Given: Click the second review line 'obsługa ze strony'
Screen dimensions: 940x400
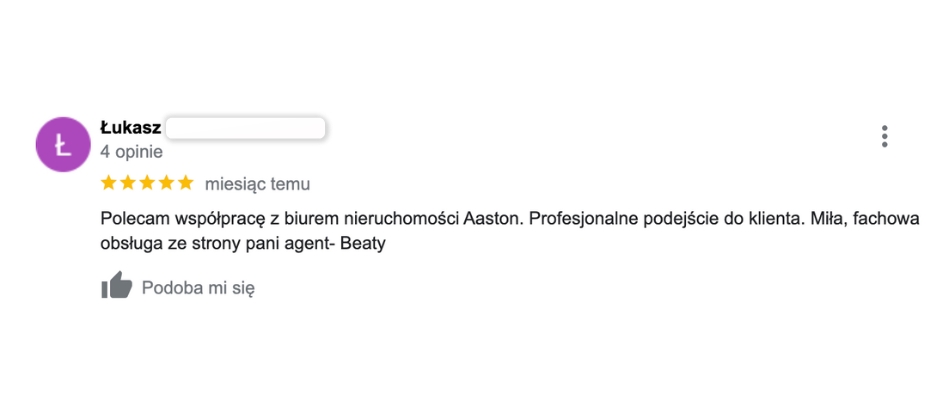Looking at the screenshot, I should tap(172, 245).
